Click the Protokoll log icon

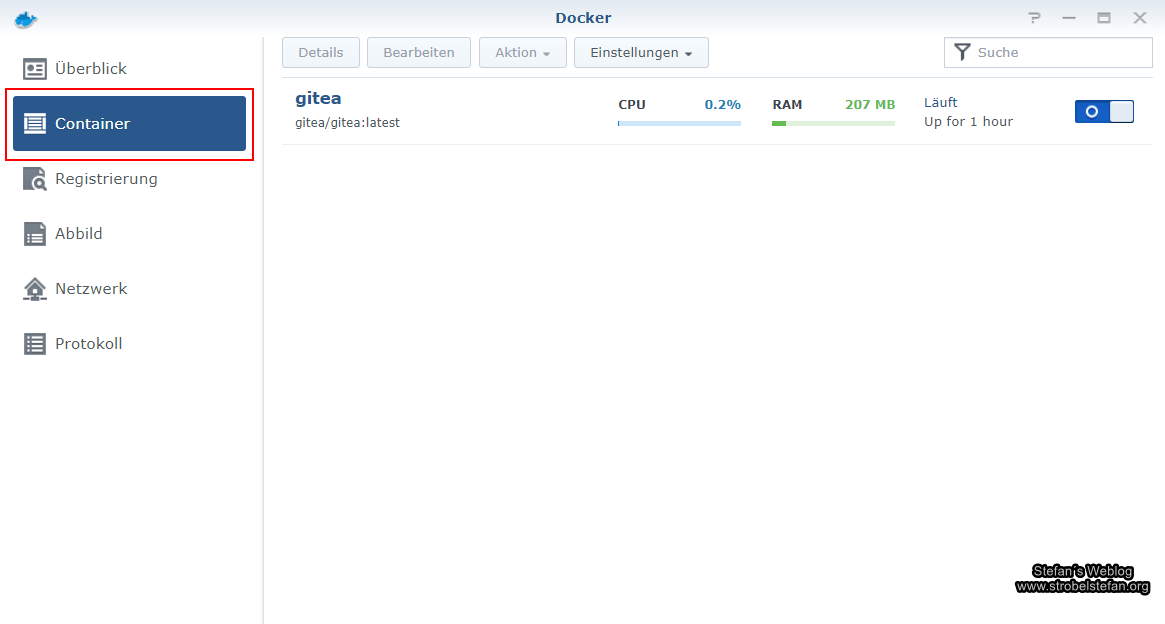click(35, 344)
